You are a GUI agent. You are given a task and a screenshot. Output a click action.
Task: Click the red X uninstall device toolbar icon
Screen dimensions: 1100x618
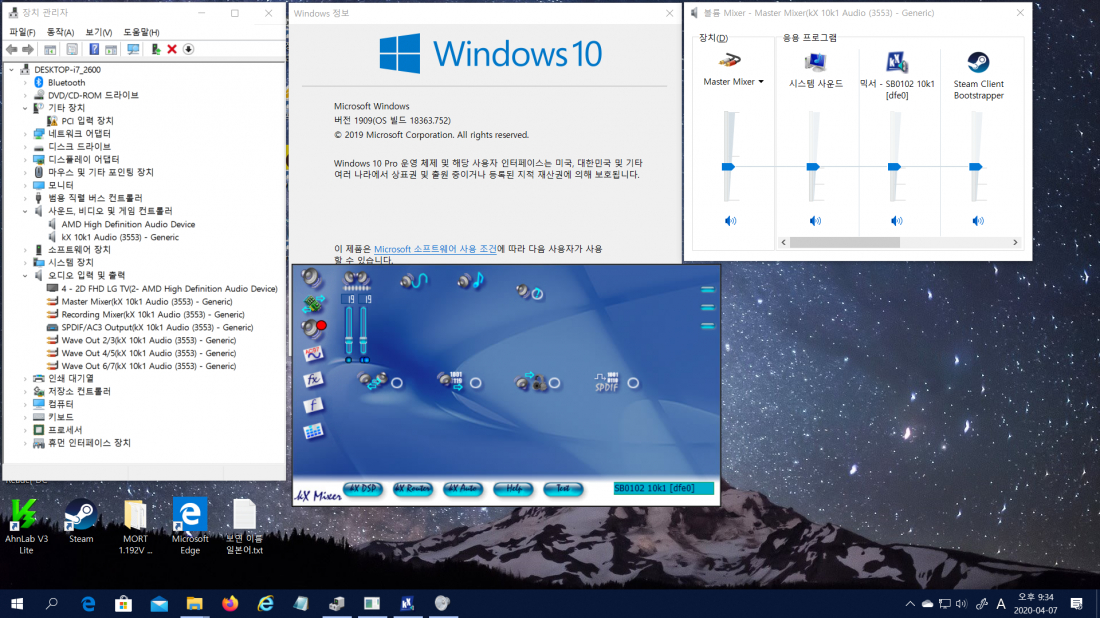coord(172,49)
